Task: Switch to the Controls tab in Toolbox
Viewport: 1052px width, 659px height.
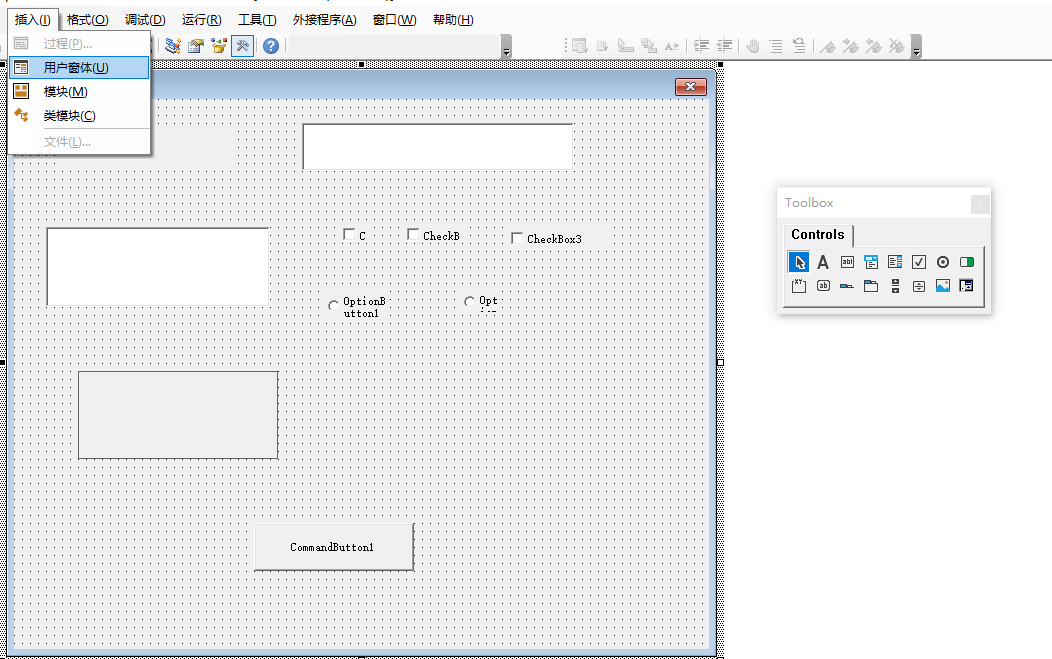Action: click(818, 234)
